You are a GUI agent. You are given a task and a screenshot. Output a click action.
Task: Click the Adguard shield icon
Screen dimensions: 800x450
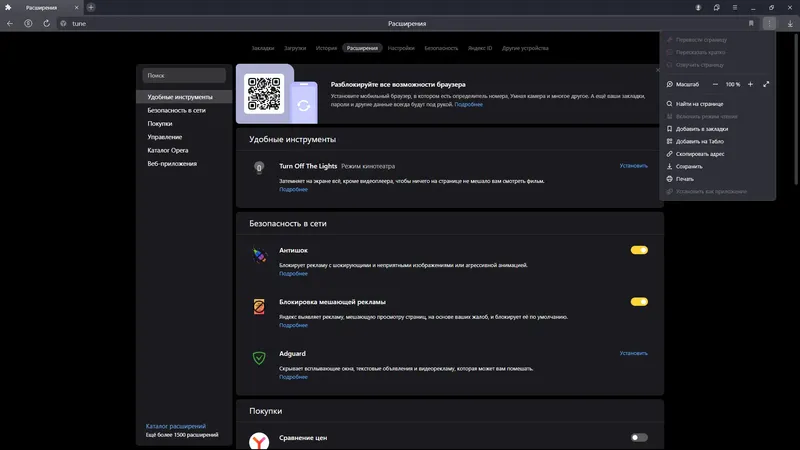[x=259, y=358]
